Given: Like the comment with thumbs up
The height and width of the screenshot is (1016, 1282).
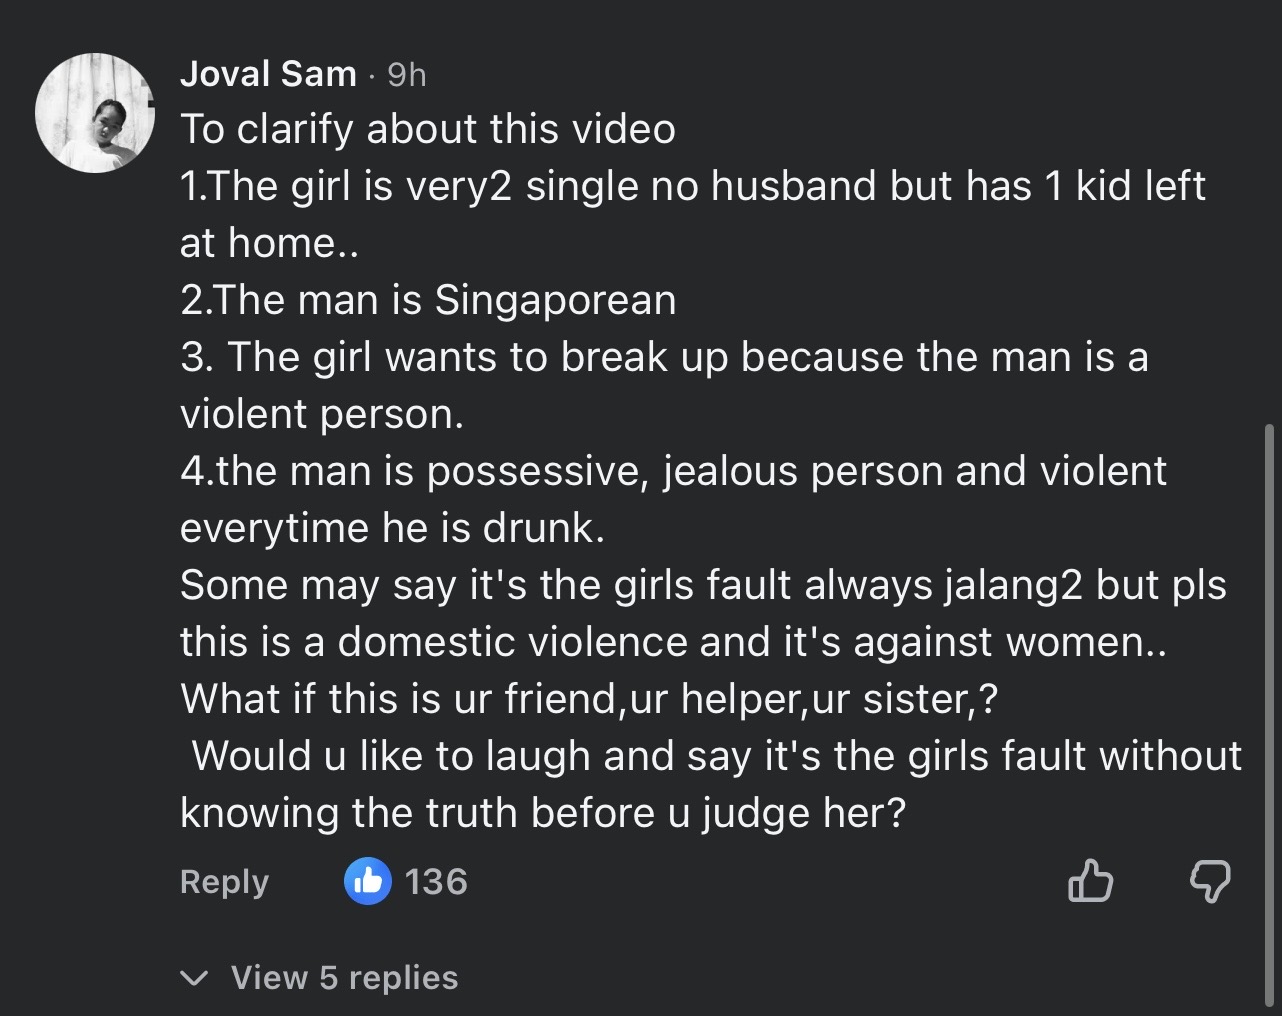Looking at the screenshot, I should click(x=1090, y=881).
